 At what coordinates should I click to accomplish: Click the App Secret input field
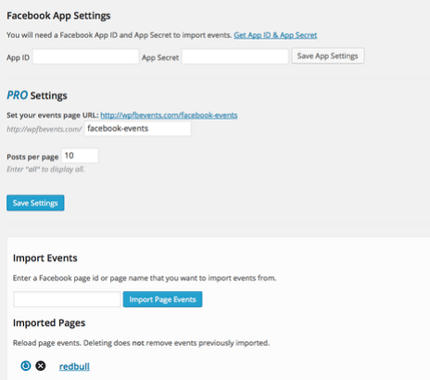pos(235,56)
